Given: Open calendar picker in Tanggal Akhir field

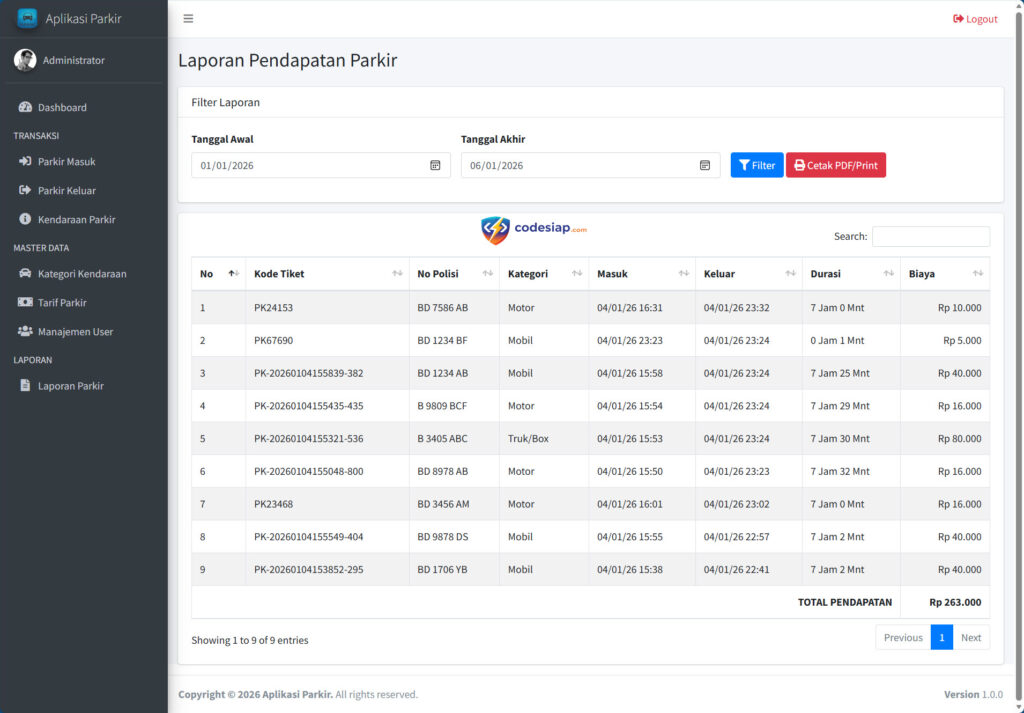Looking at the screenshot, I should [704, 165].
